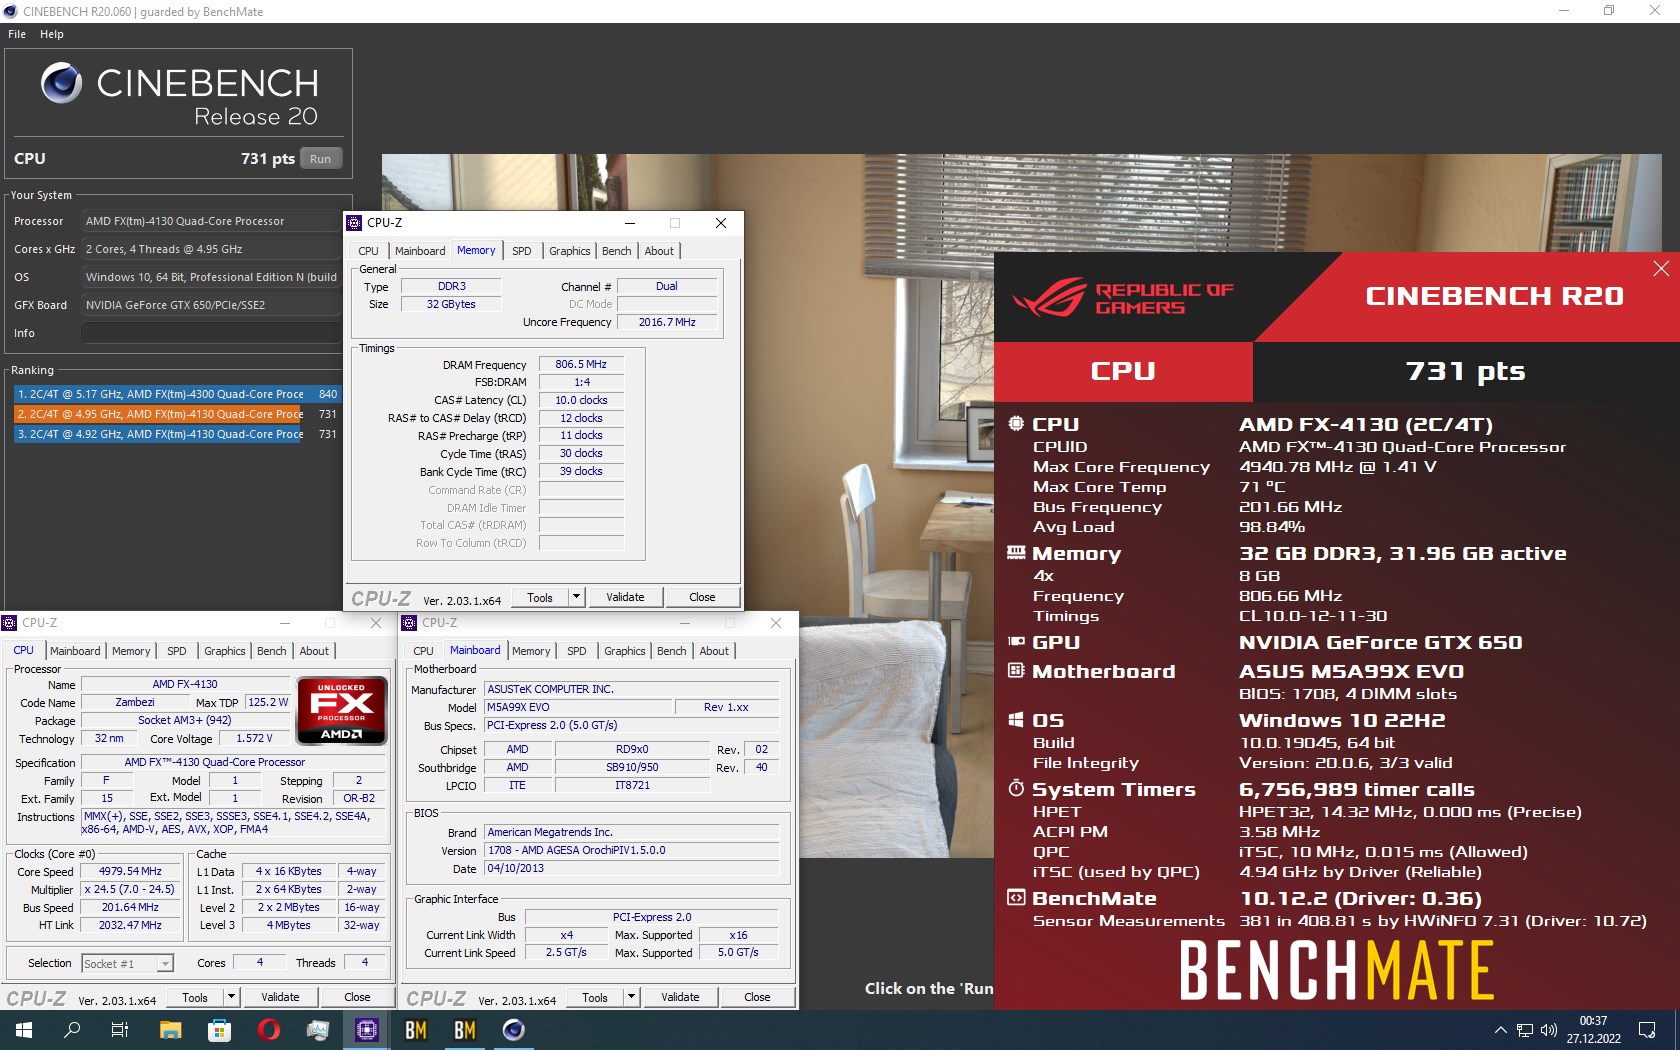Open About tab in Memory CPU-Z window
The width and height of the screenshot is (1680, 1050).
pos(659,251)
